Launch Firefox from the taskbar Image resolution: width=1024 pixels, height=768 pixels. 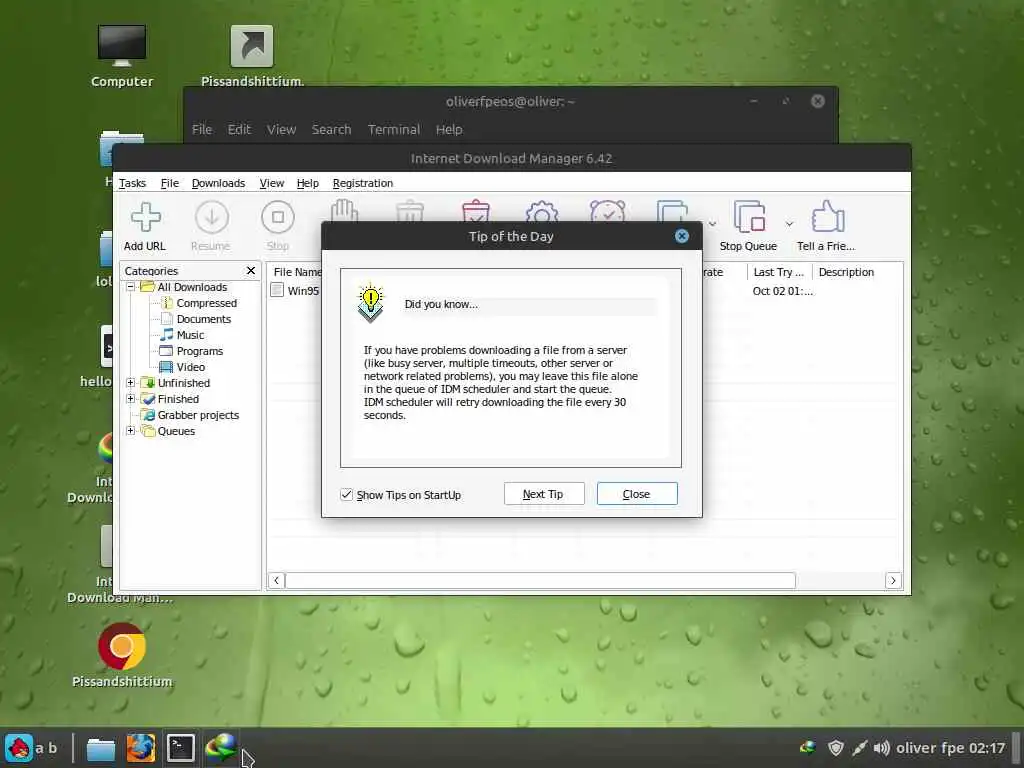click(140, 748)
